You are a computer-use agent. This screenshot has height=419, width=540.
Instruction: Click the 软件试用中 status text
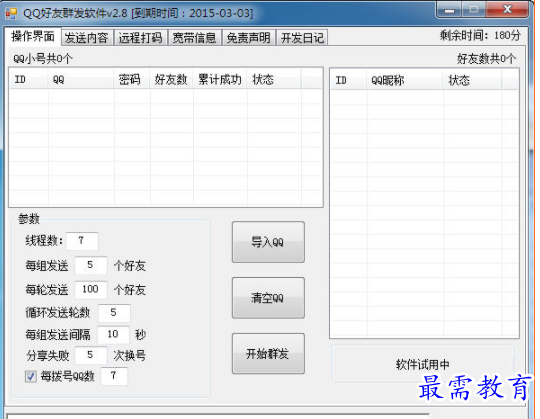tap(423, 365)
